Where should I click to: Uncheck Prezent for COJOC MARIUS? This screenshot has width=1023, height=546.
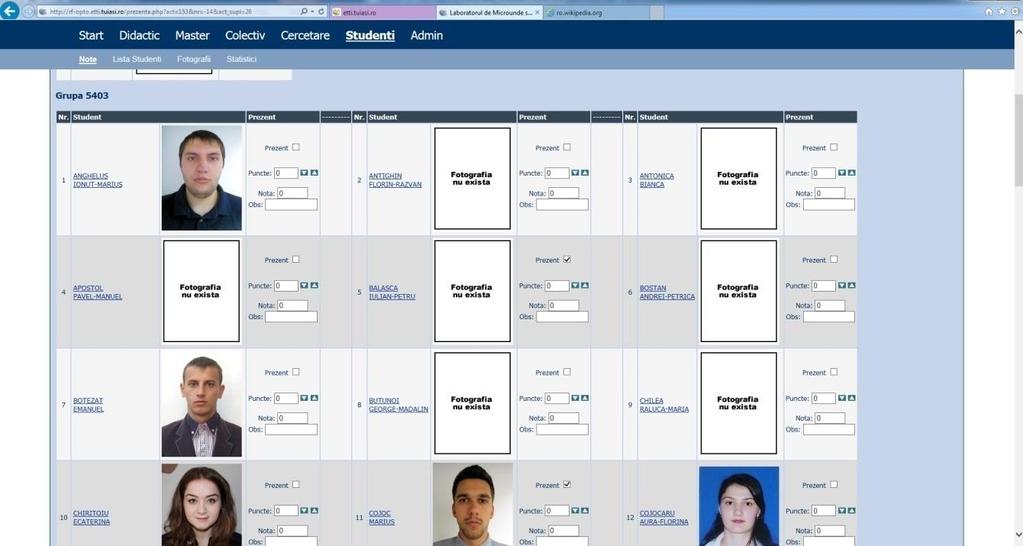click(567, 485)
